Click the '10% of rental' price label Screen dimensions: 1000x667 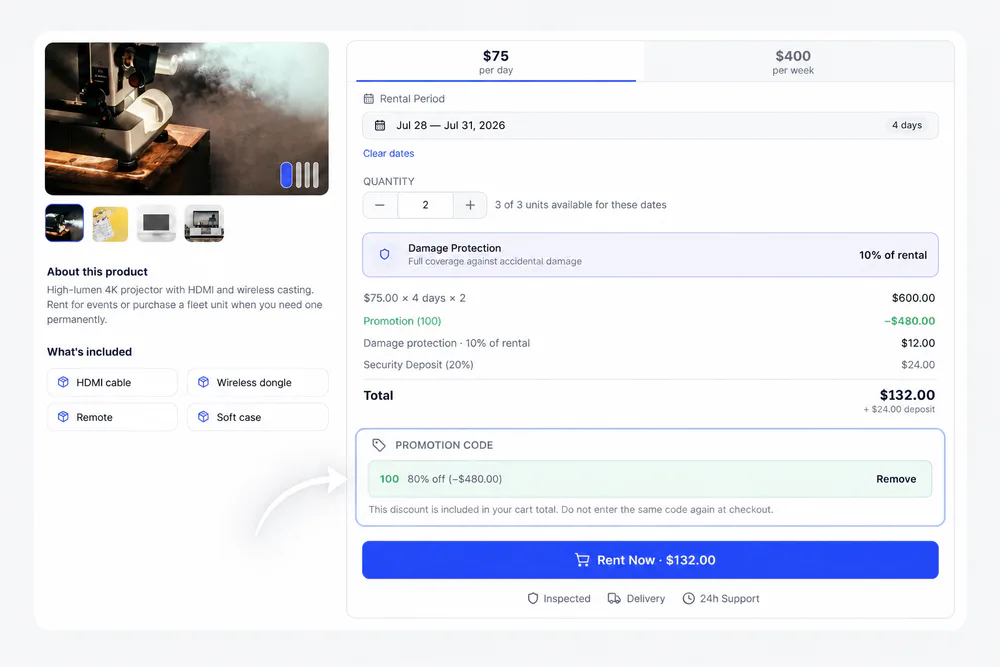tap(893, 255)
